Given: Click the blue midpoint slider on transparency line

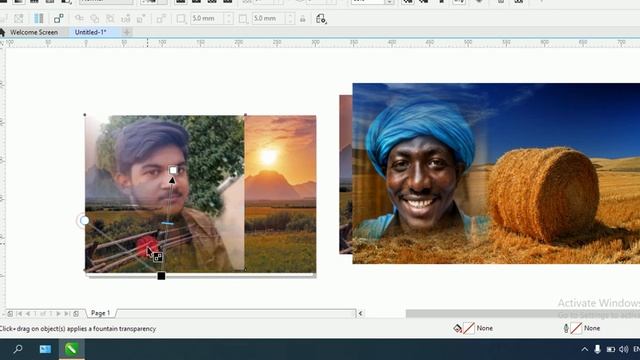Looking at the screenshot, I should coord(167,223).
